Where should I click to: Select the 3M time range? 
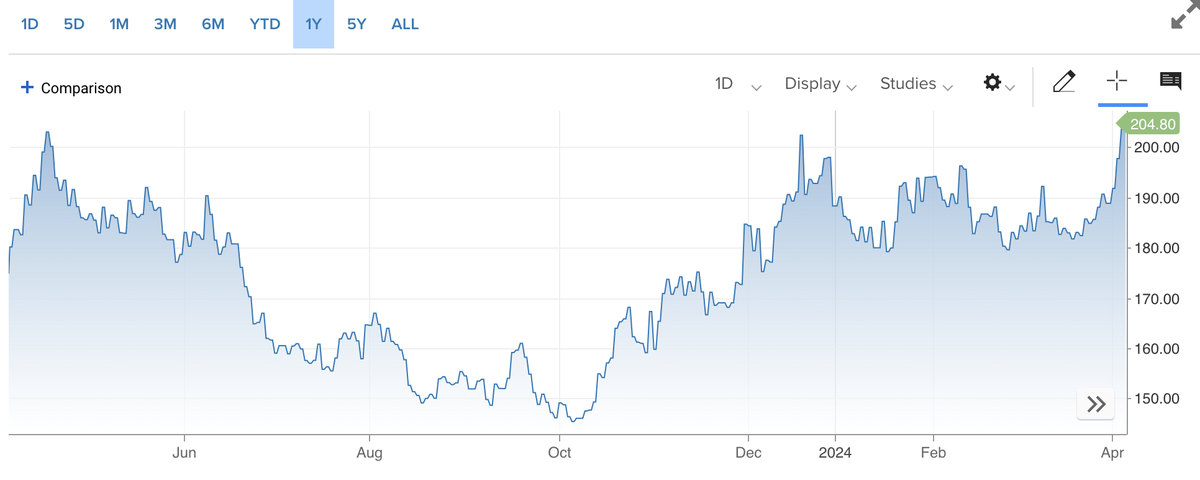(x=165, y=24)
